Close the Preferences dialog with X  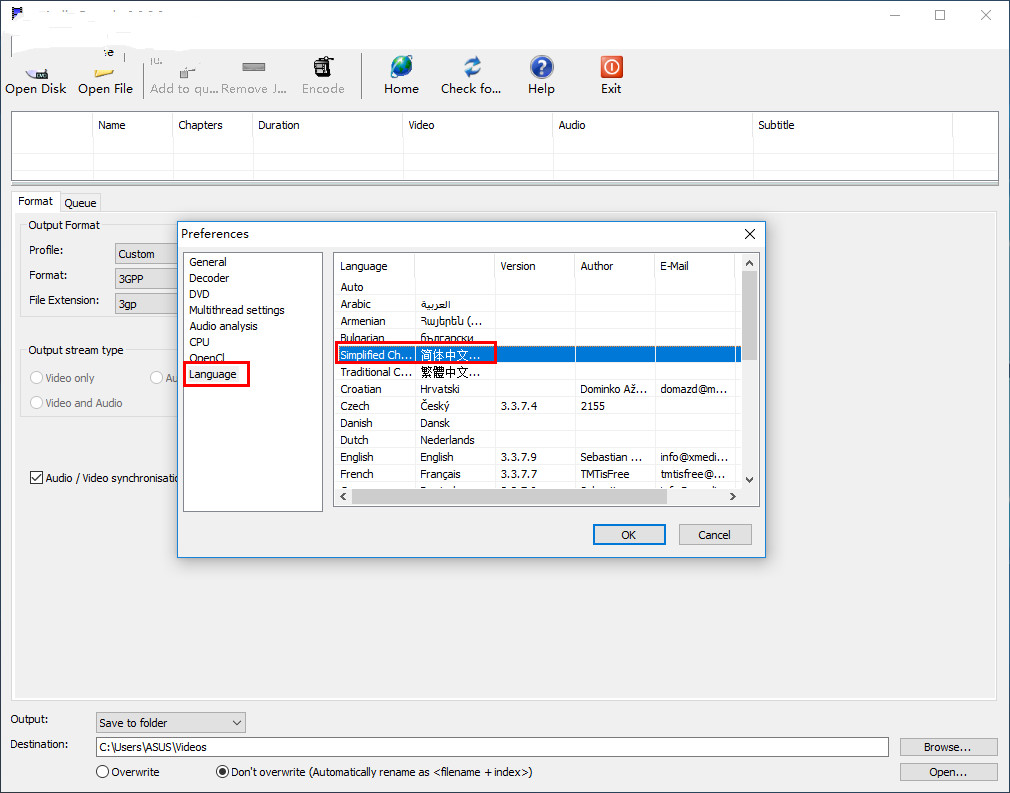(750, 234)
